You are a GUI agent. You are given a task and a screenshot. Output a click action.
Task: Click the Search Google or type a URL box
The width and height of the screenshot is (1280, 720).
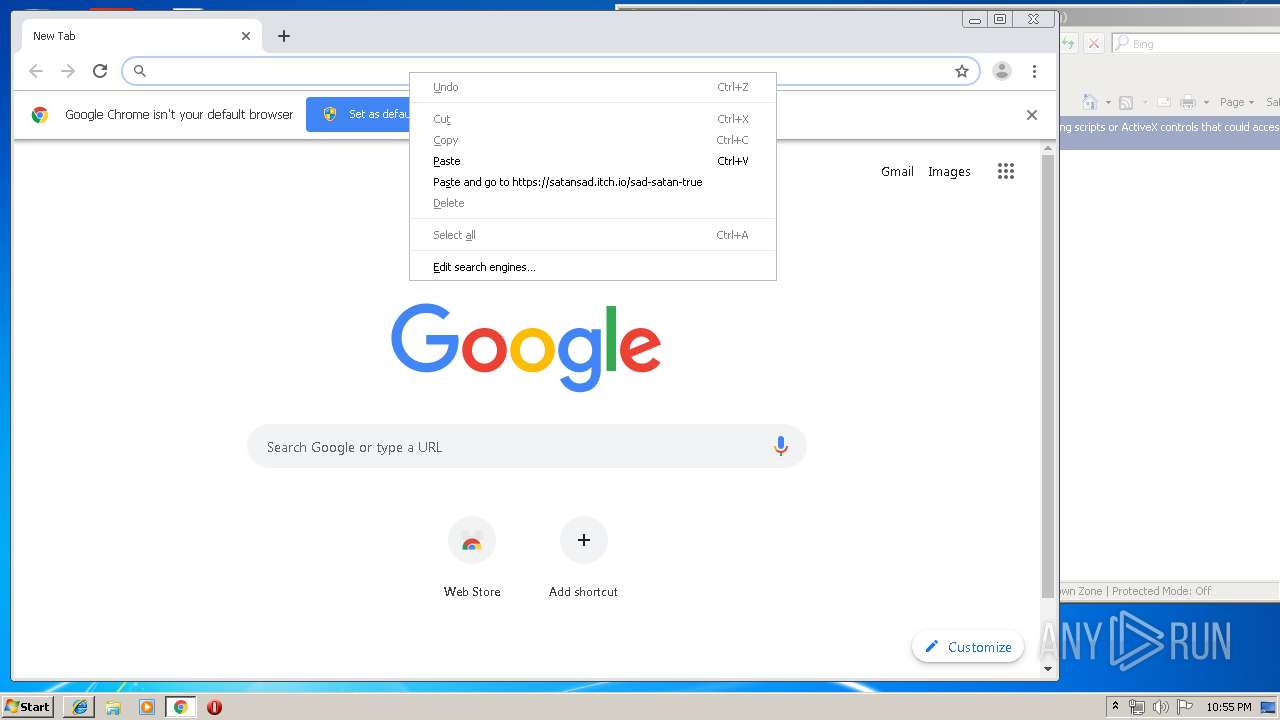click(527, 447)
